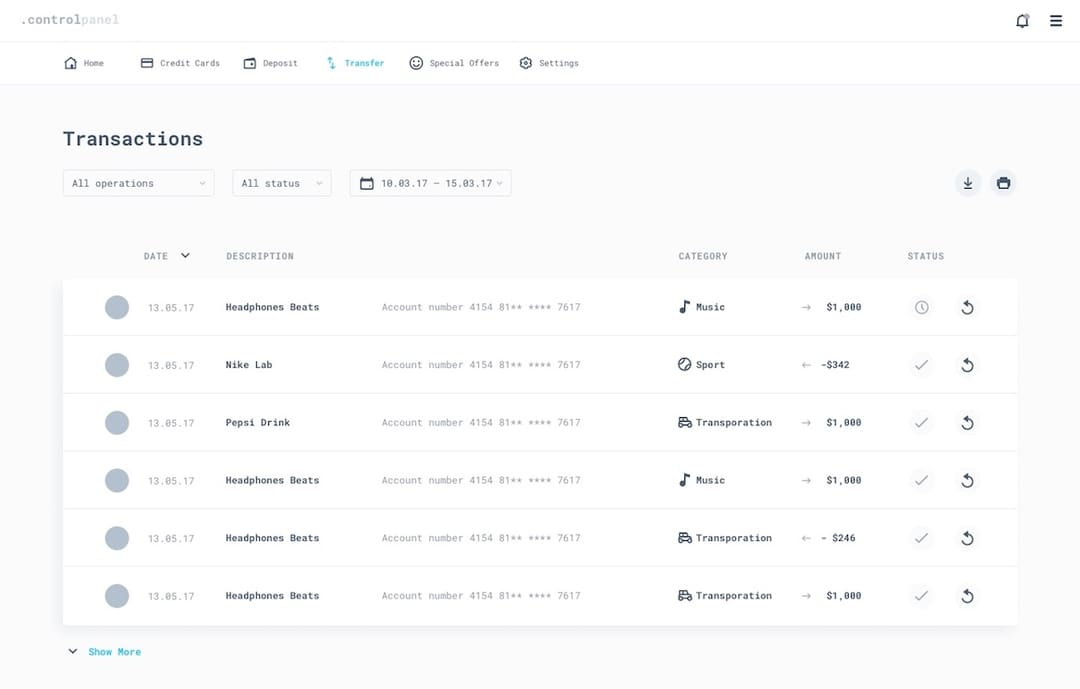The height and width of the screenshot is (689, 1080).
Task: Click the checkmark status on the Nike Lab row
Action: tap(921, 364)
